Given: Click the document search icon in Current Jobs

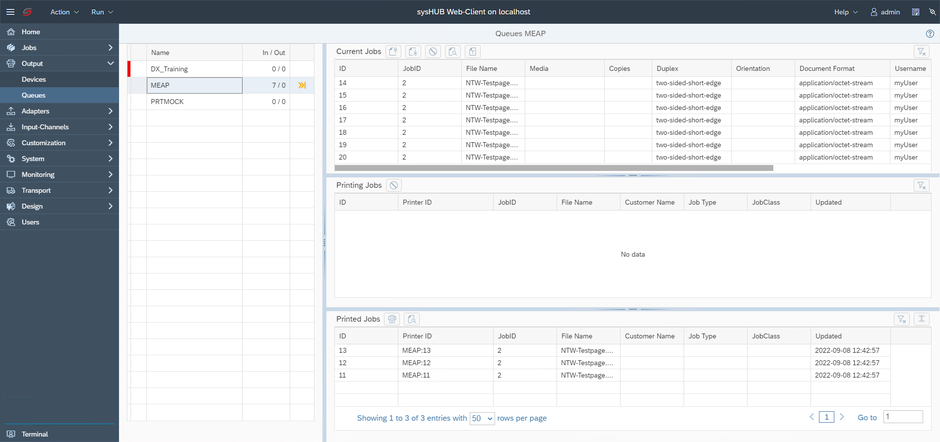Looking at the screenshot, I should (453, 52).
